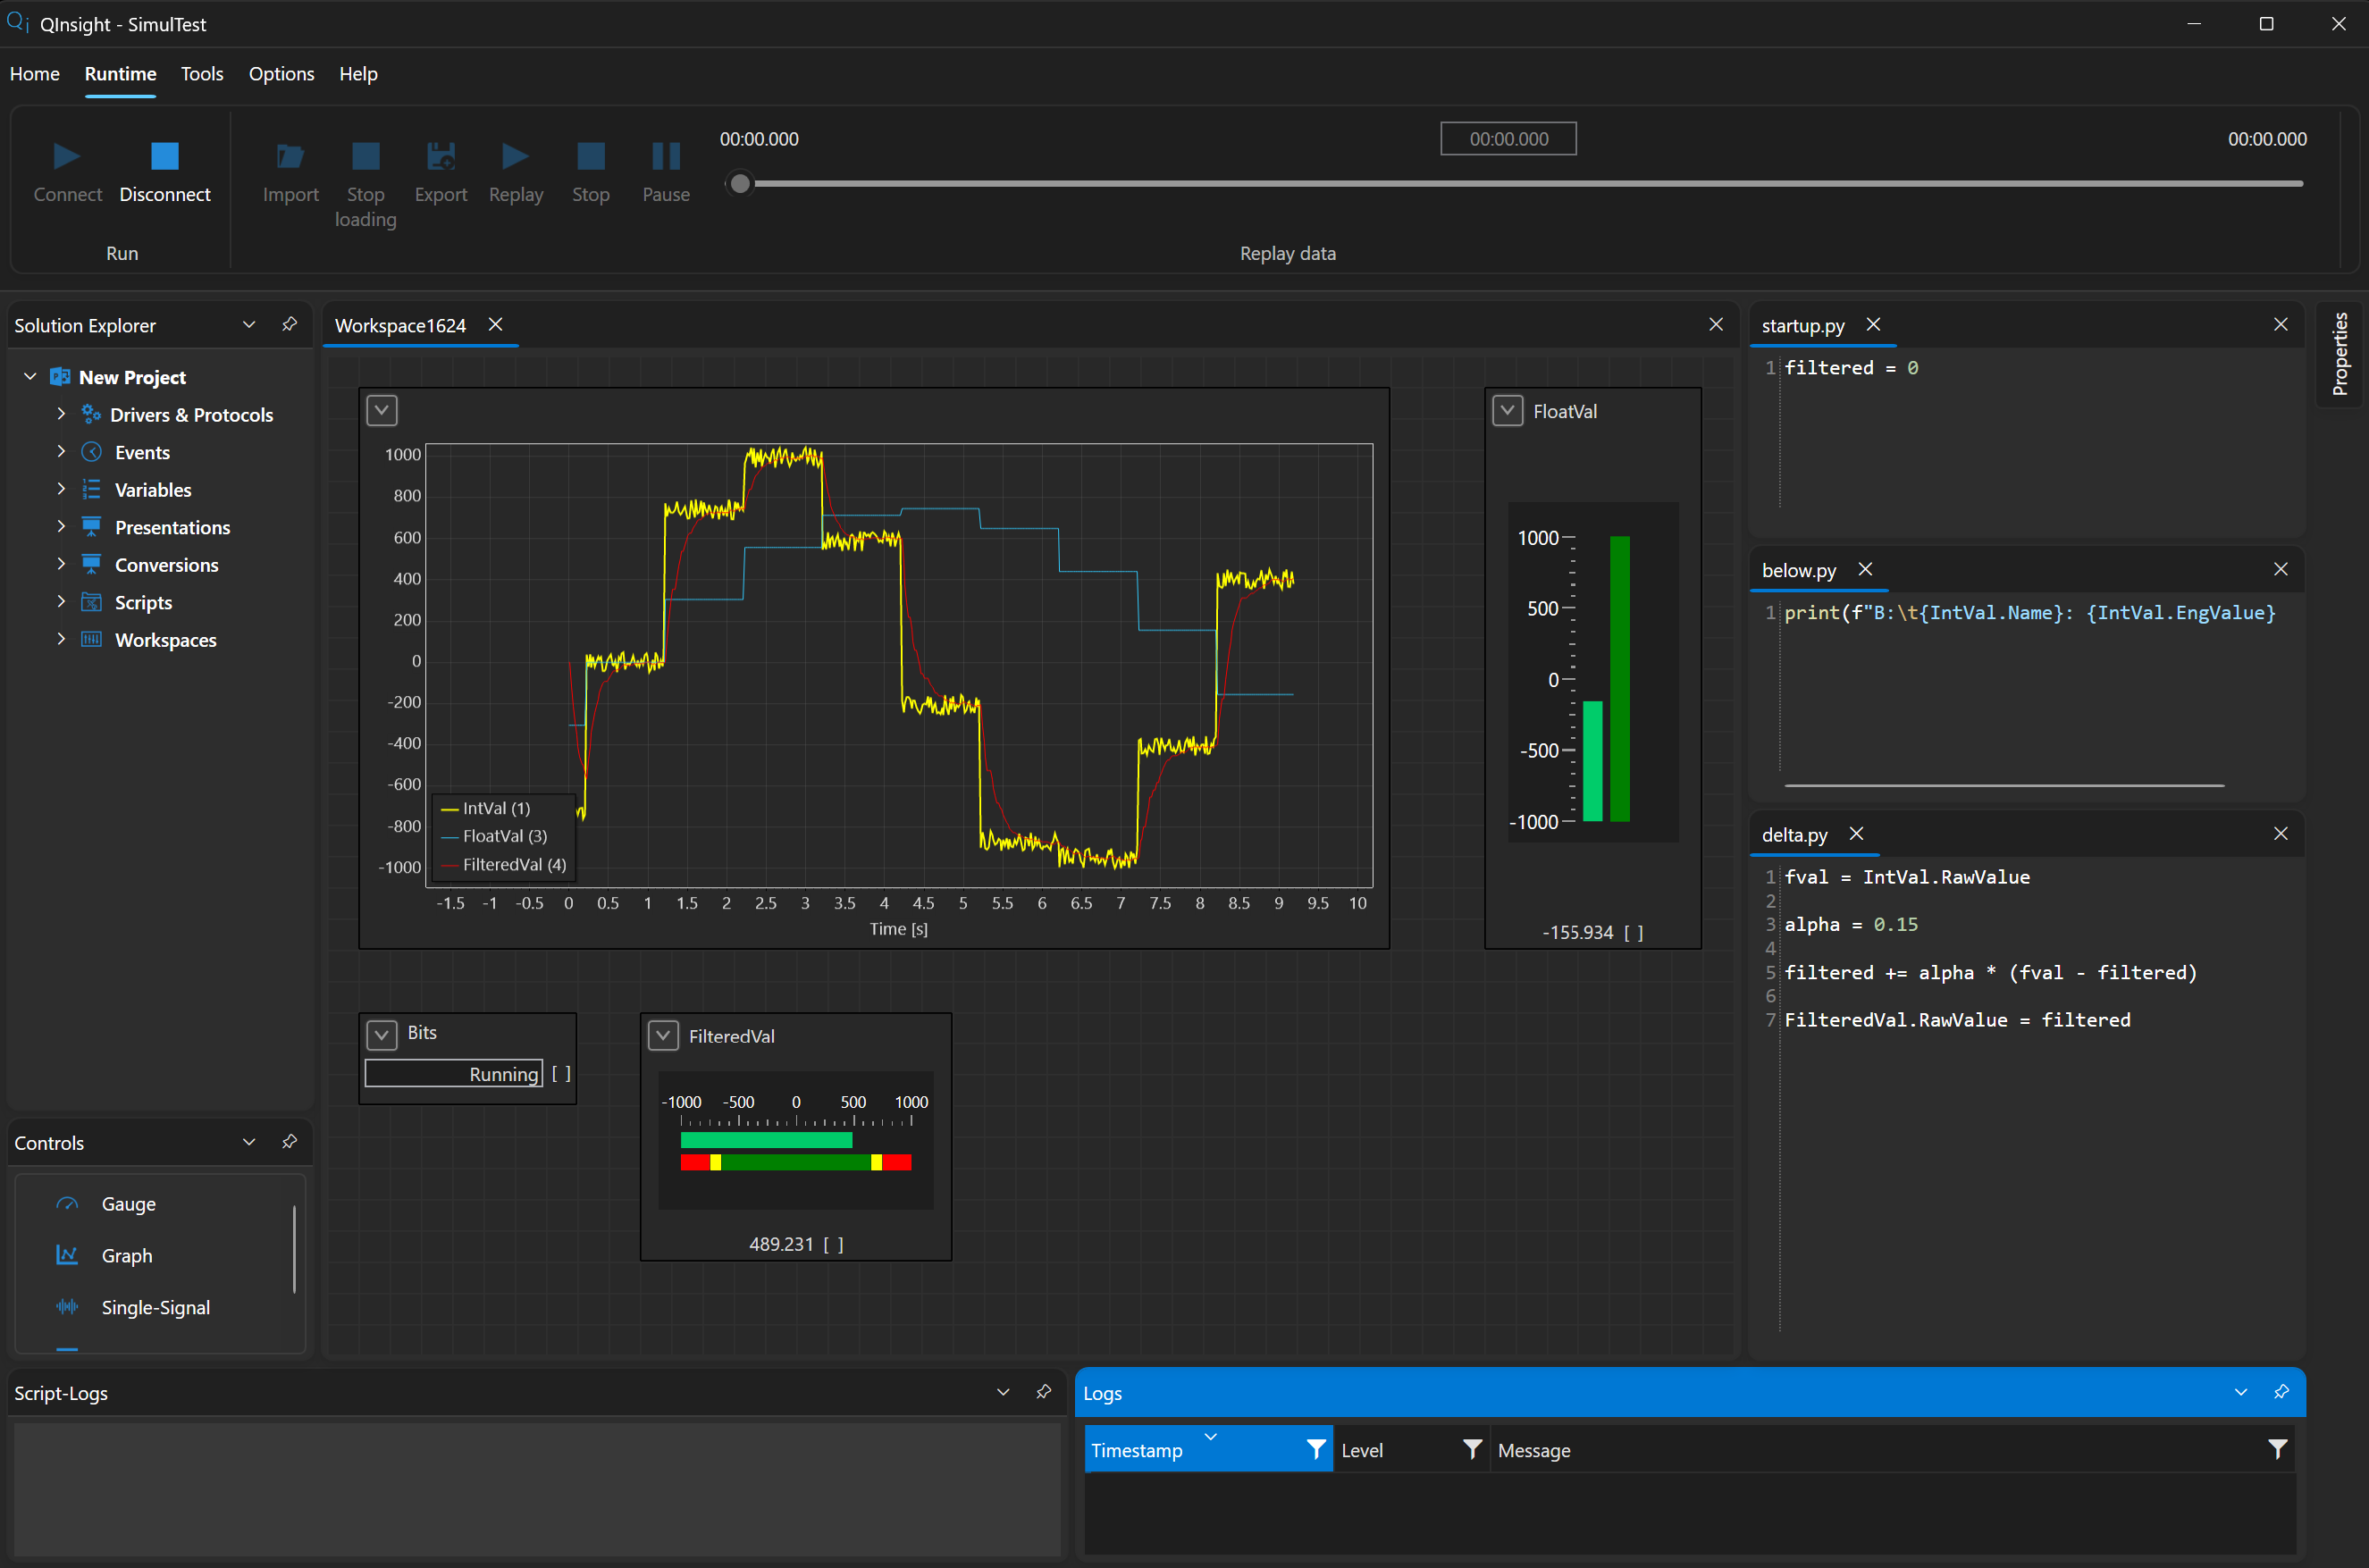Open the Runtime ribbon tab

click(x=120, y=74)
